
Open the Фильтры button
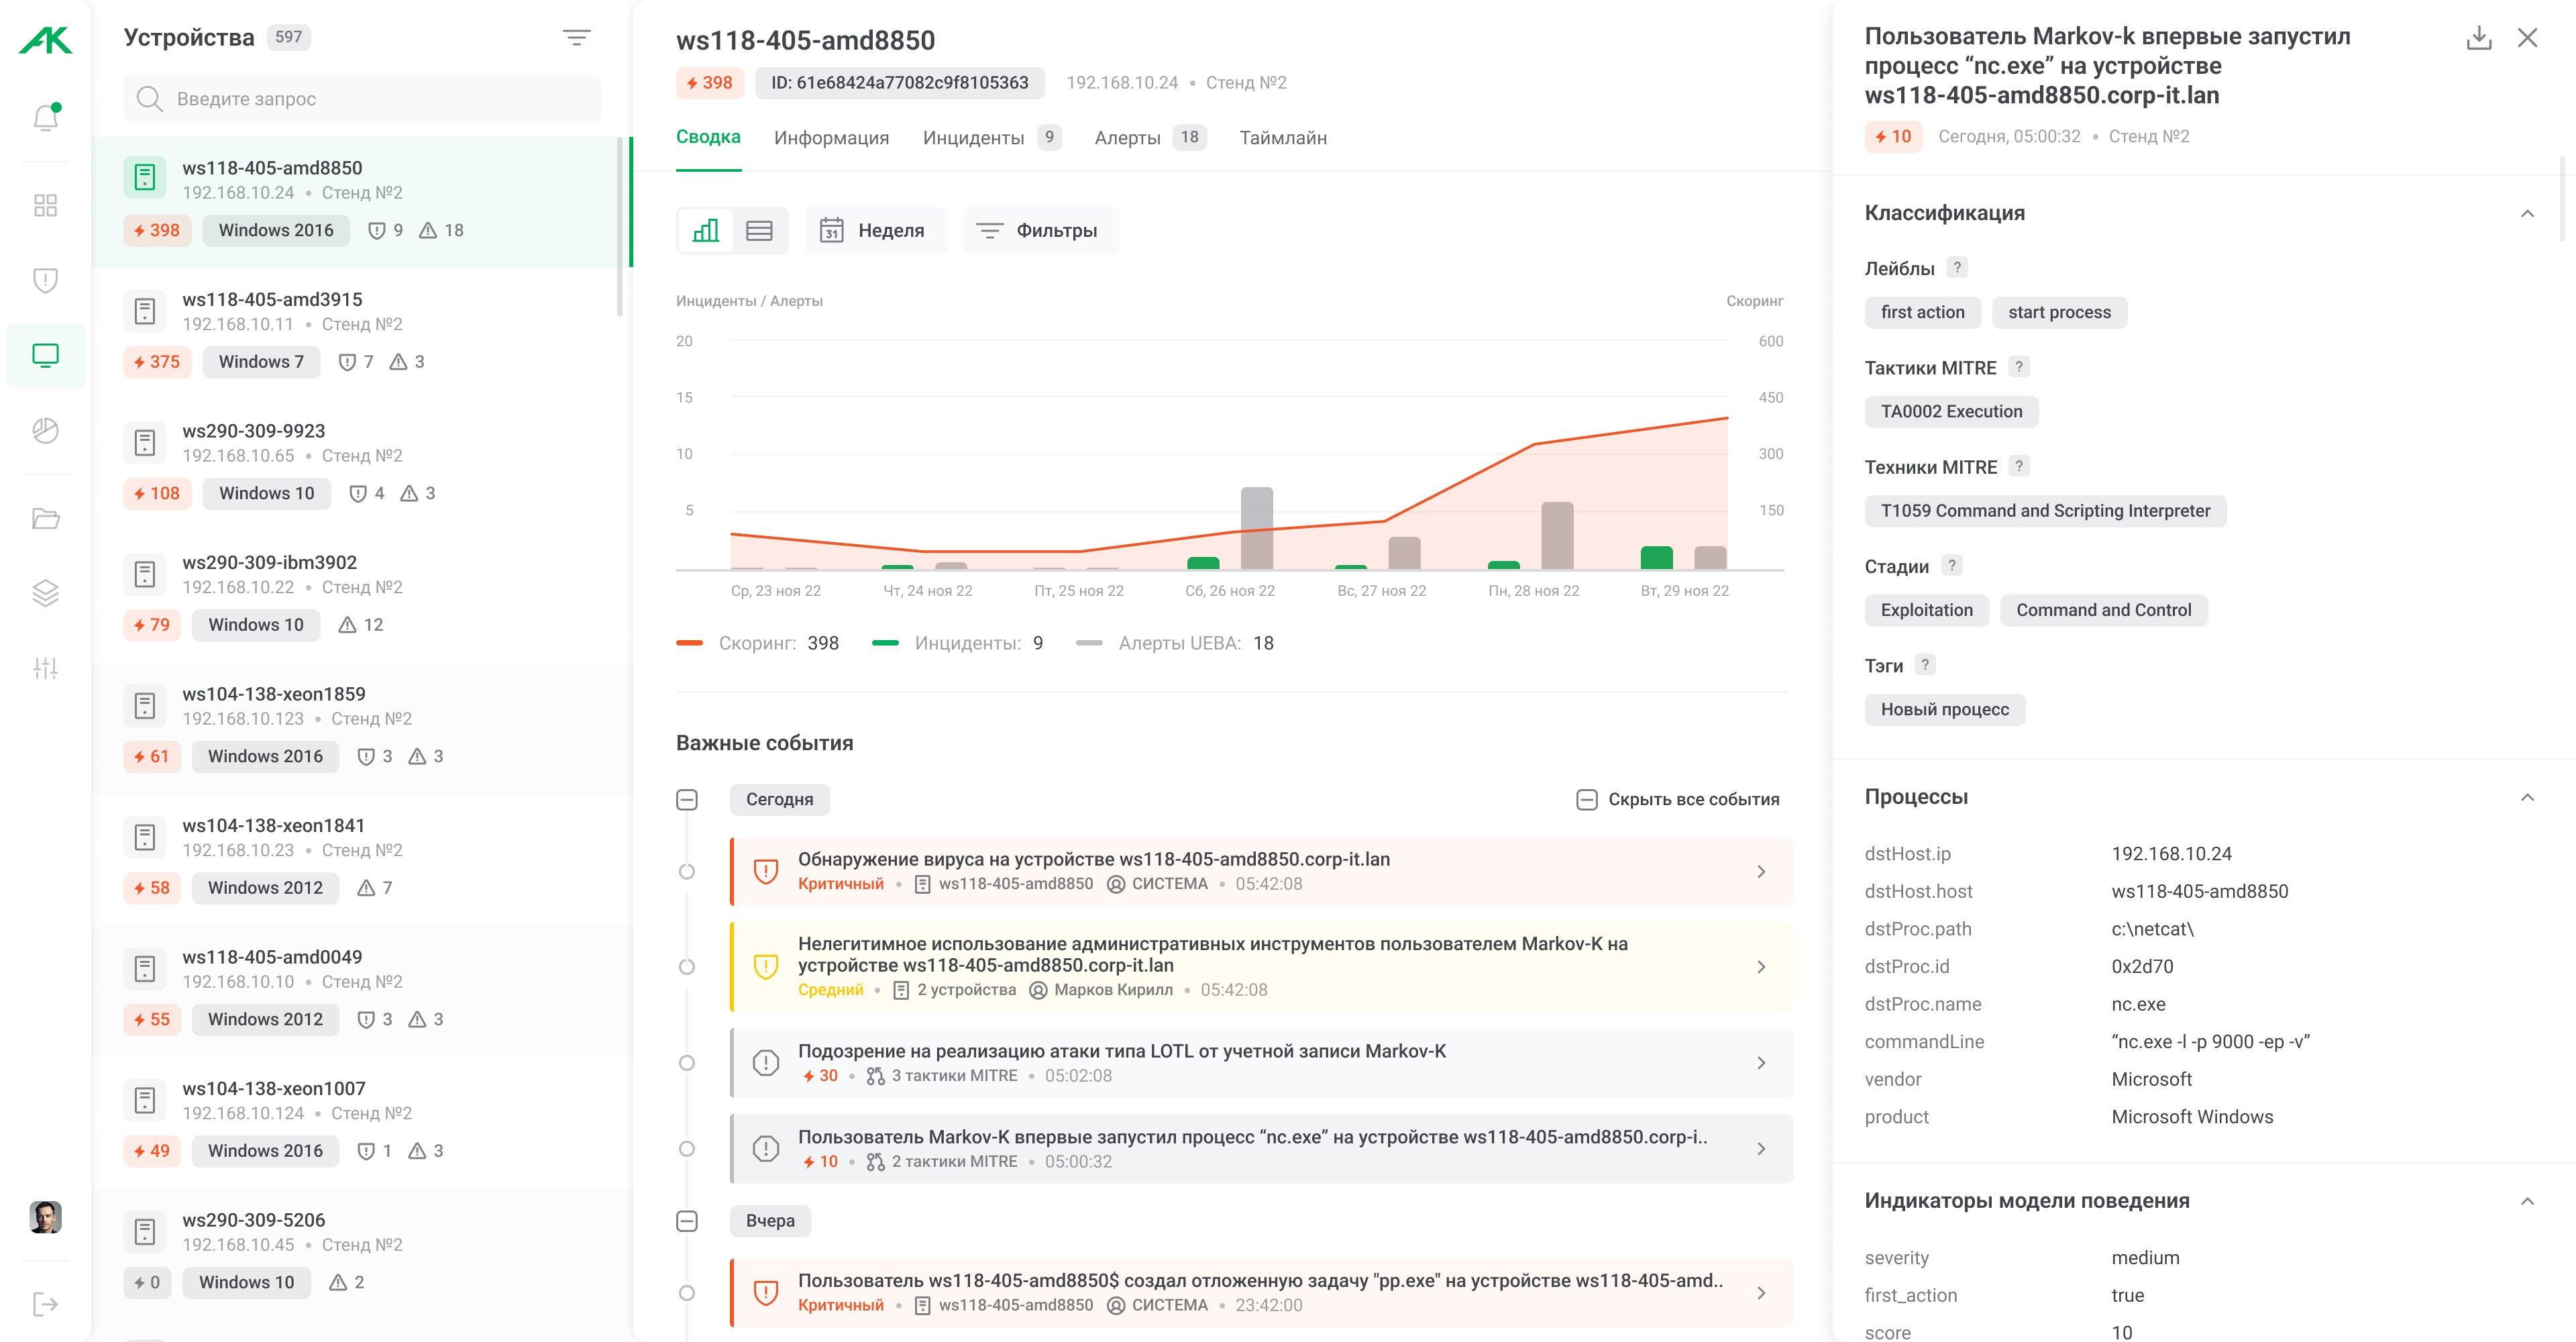(1040, 231)
